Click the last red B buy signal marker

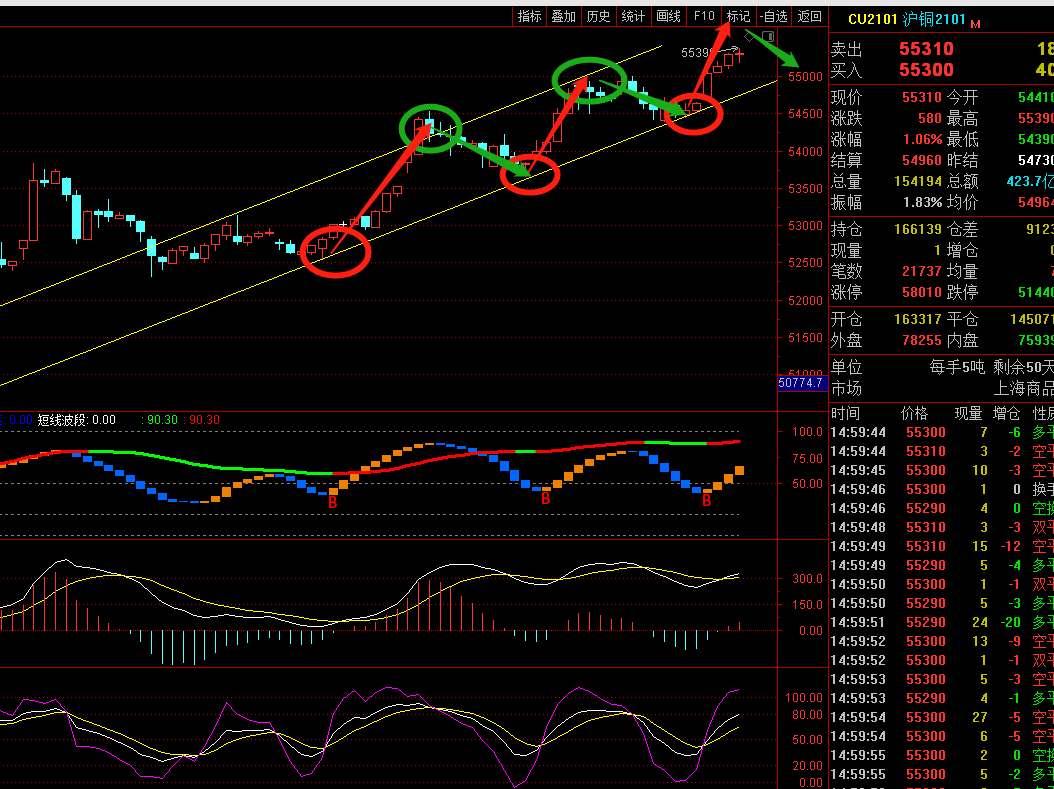click(706, 500)
